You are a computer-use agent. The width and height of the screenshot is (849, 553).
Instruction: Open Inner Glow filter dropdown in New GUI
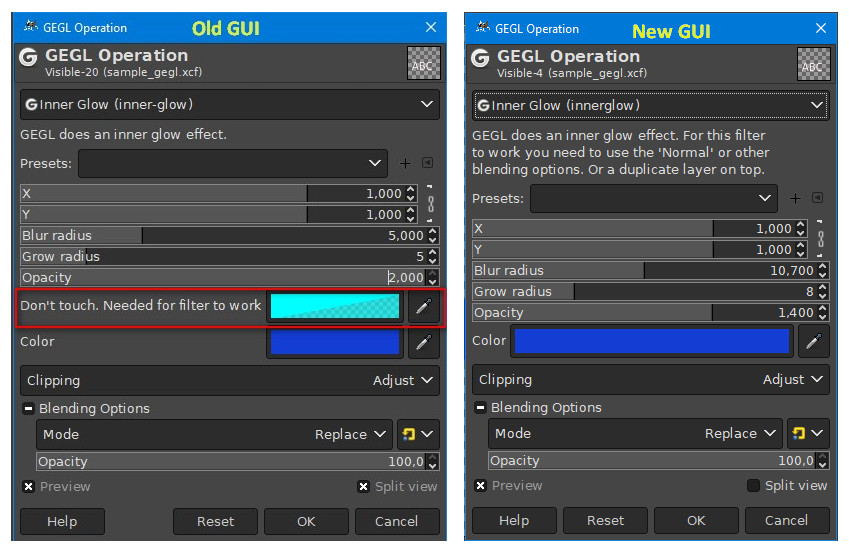click(650, 106)
